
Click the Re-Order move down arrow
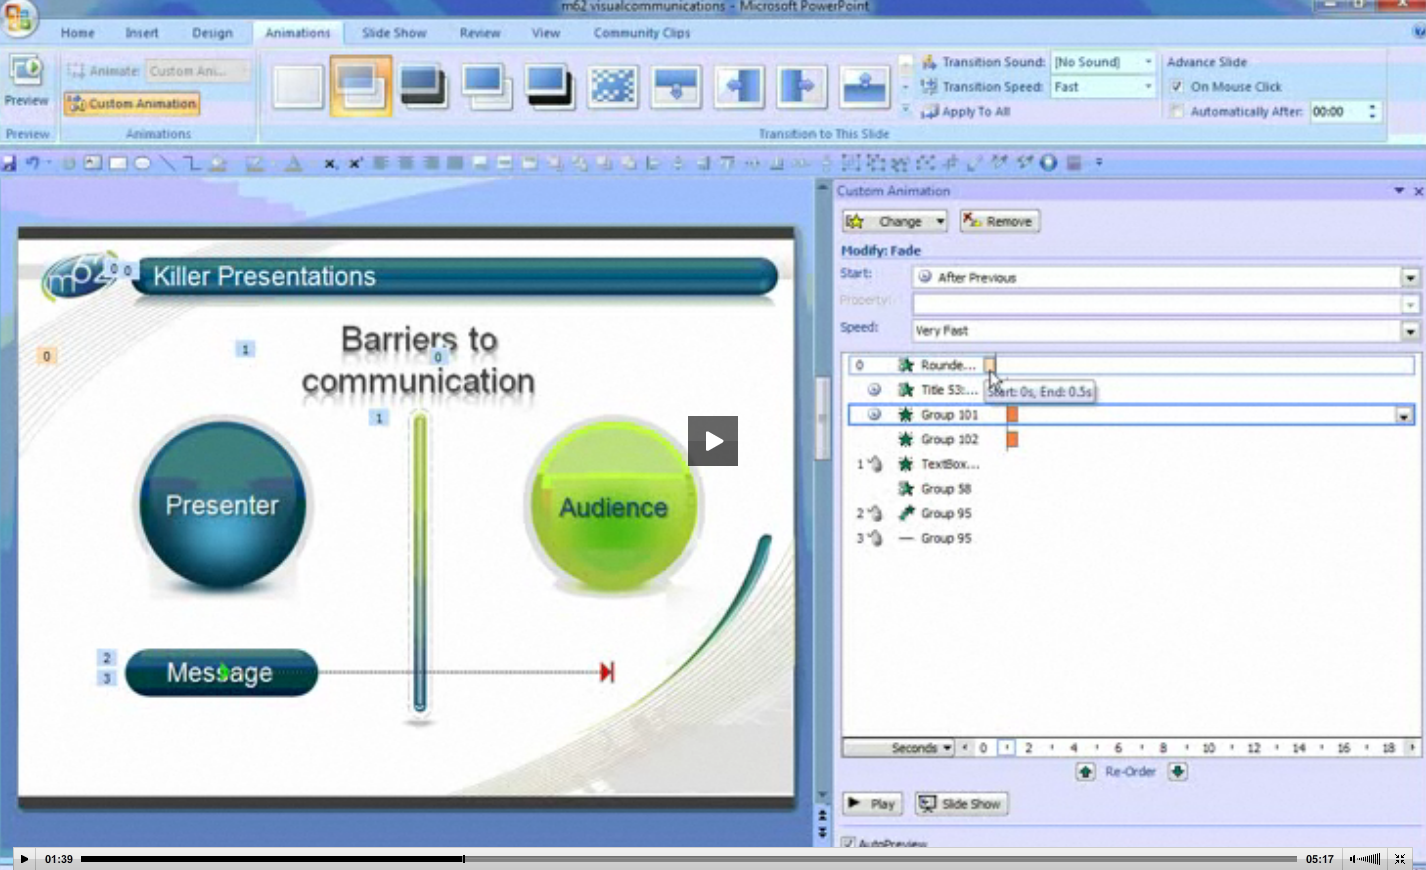[x=1178, y=772]
